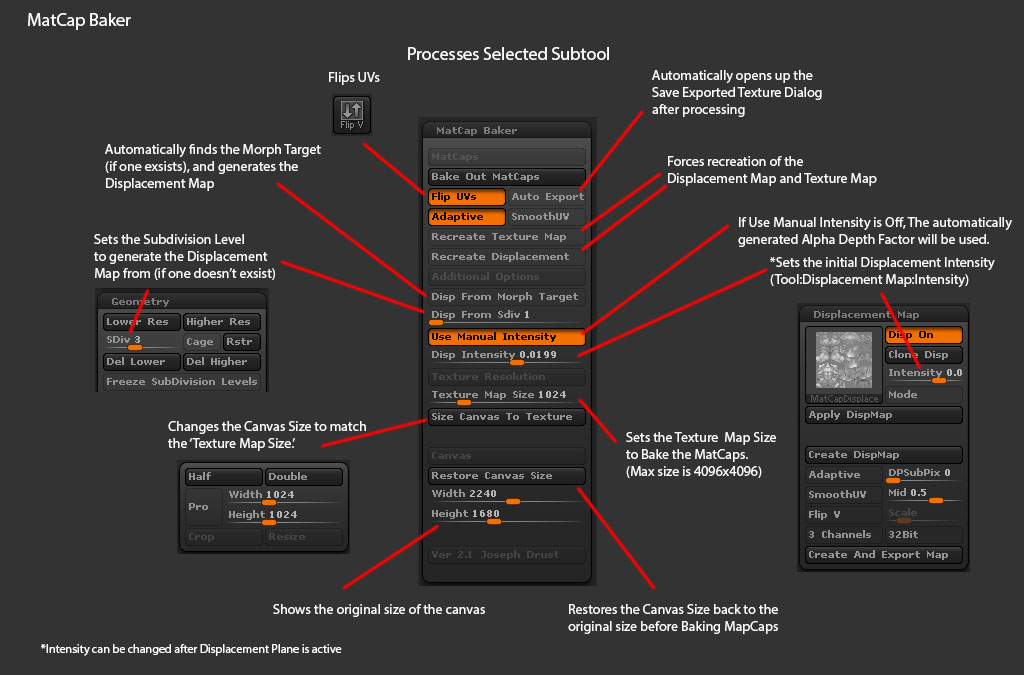Viewport: 1024px width, 675px height.
Task: Toggle the Adaptive button in MatCap Baker
Action: click(x=466, y=217)
